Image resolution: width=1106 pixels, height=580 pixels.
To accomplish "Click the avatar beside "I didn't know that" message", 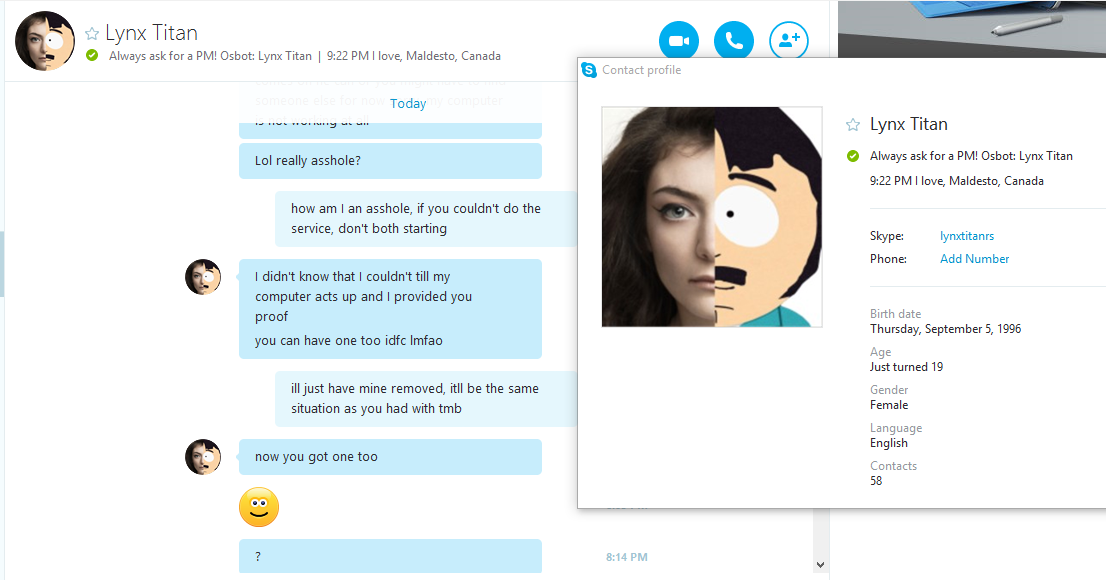I will (x=203, y=277).
